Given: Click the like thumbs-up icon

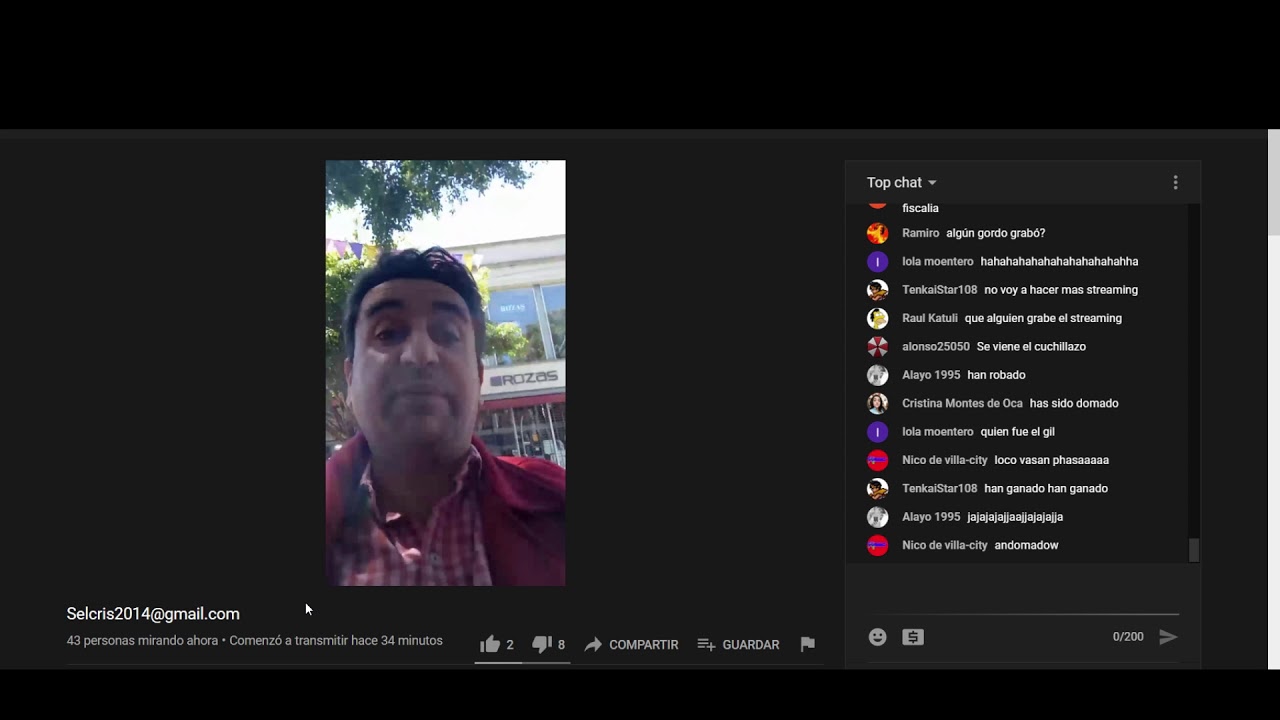Looking at the screenshot, I should [489, 645].
